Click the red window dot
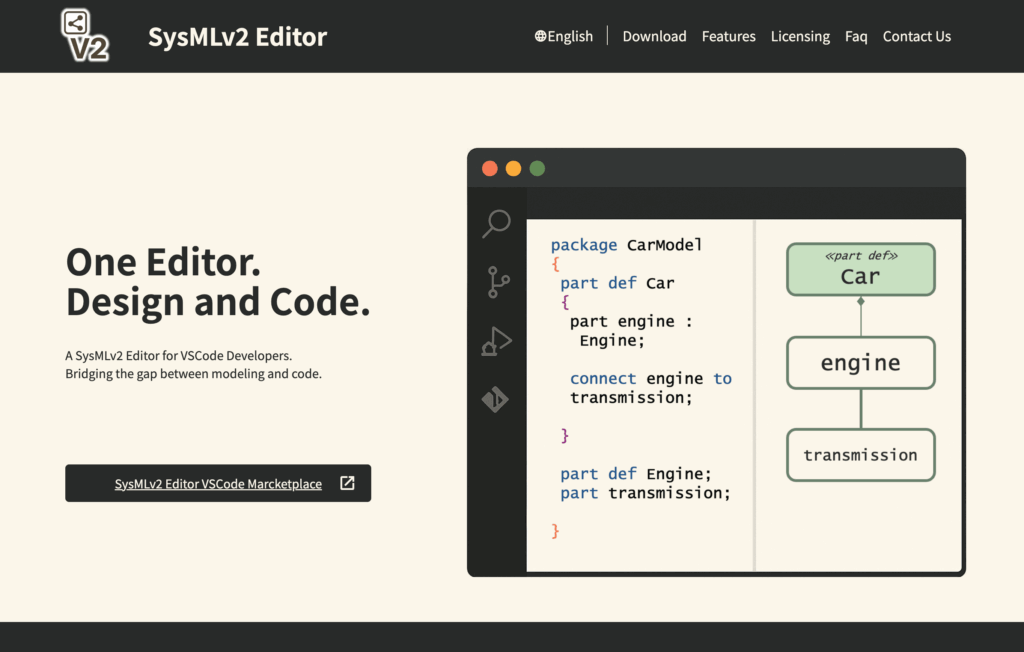The image size is (1024, 652). (x=490, y=169)
